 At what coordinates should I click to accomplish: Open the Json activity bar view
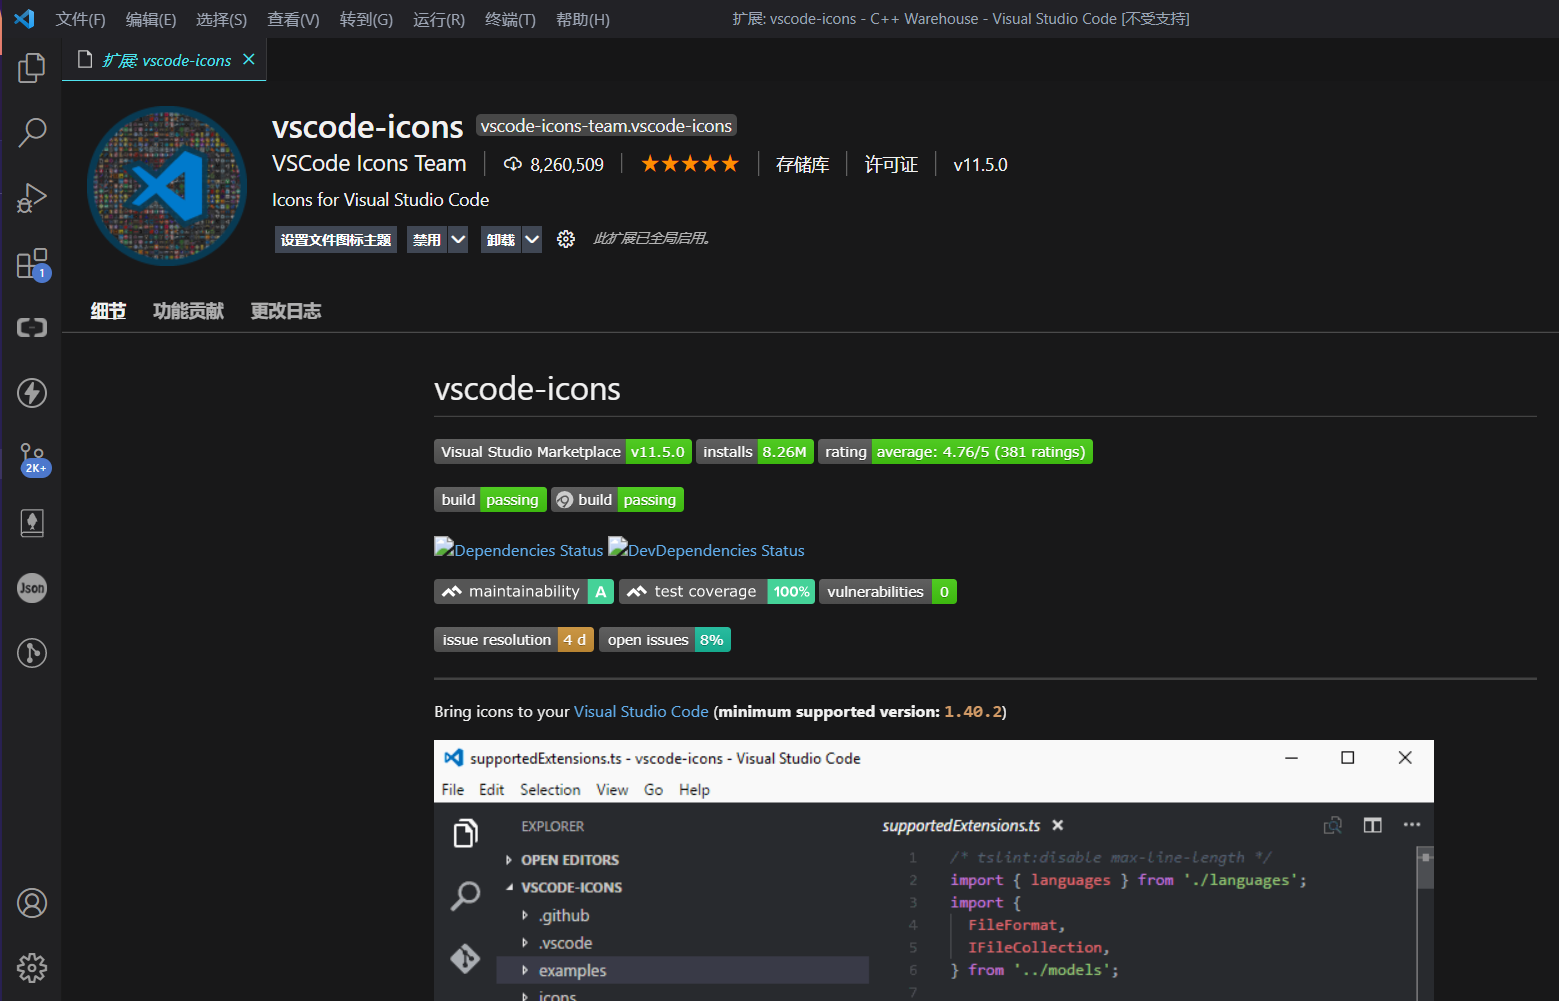[x=32, y=588]
